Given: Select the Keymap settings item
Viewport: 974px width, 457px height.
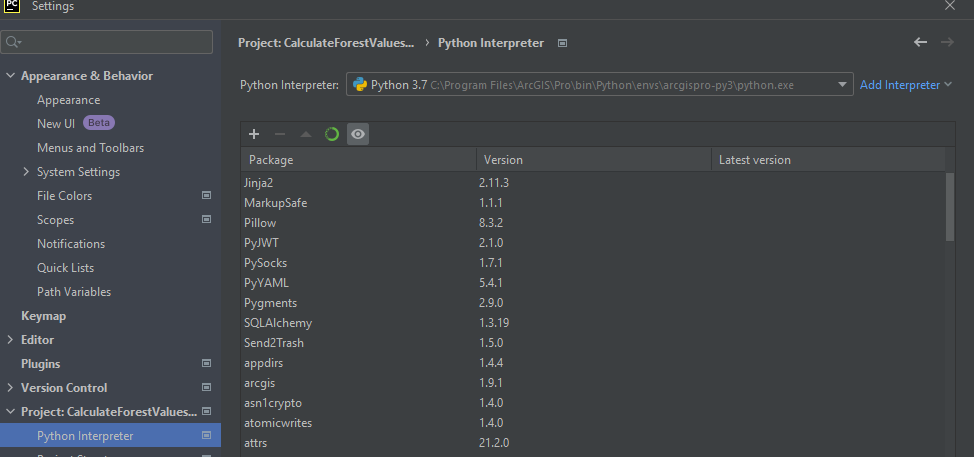Looking at the screenshot, I should click(43, 316).
